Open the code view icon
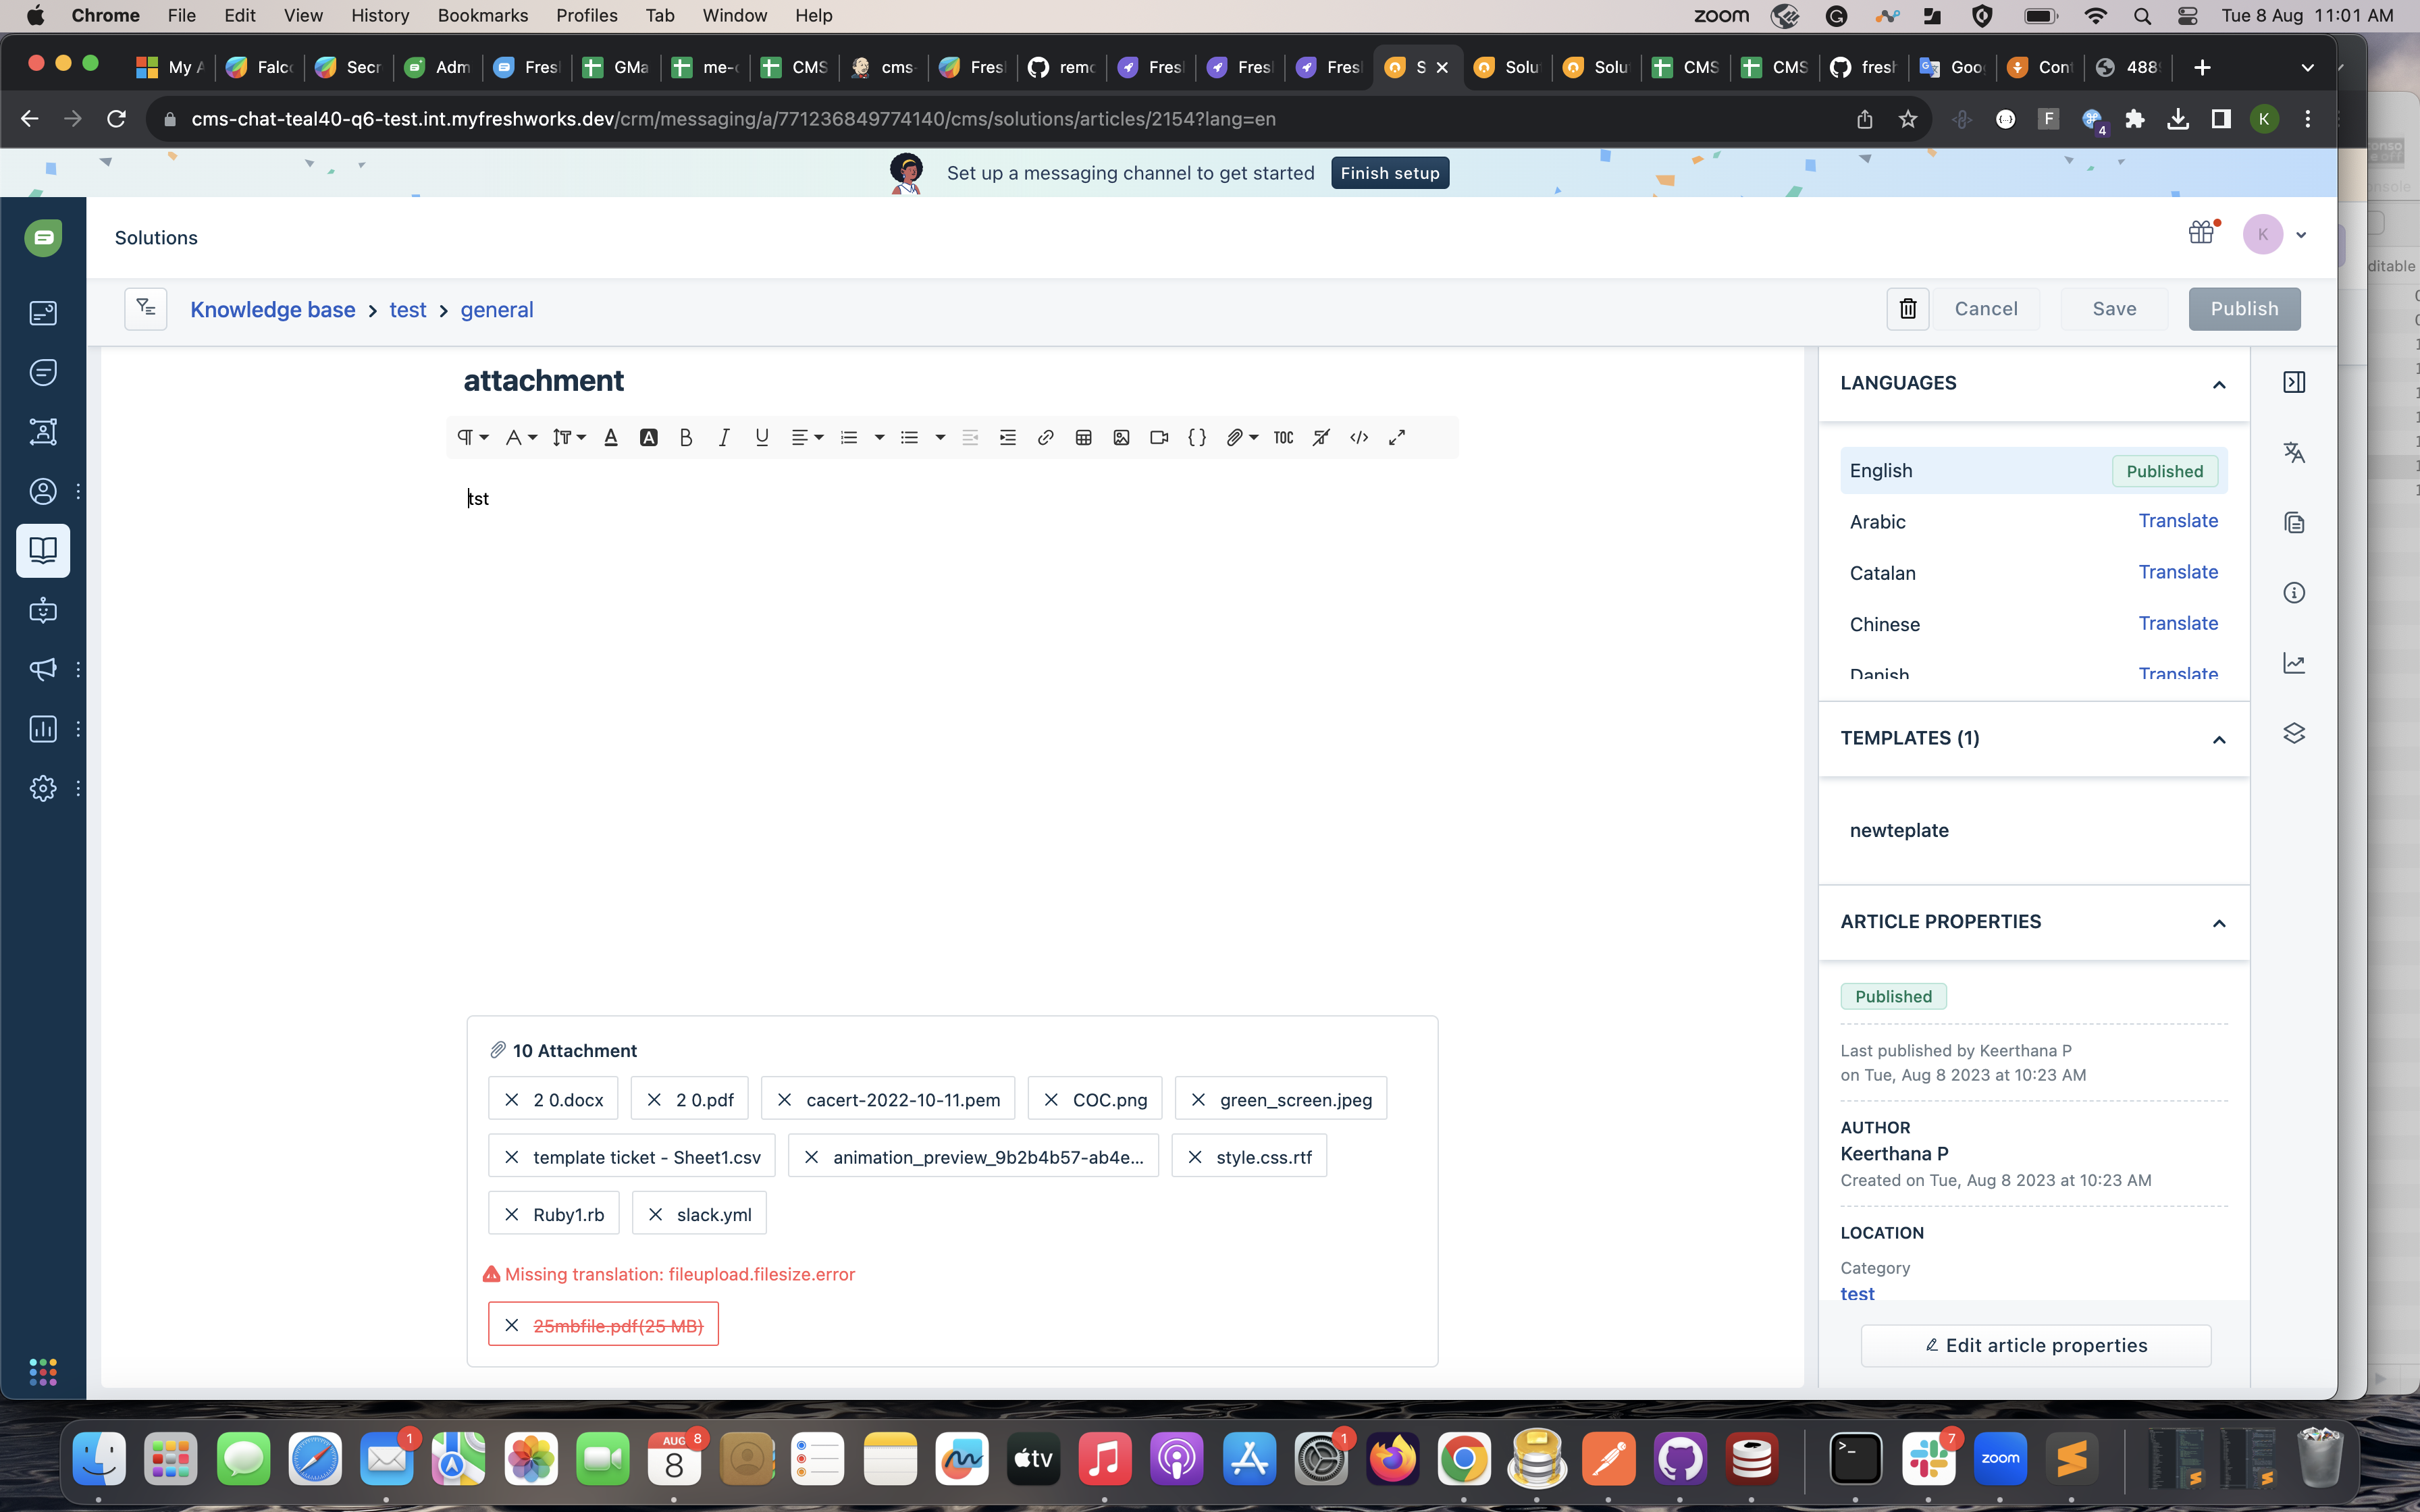Screen dimensions: 2420x1512 click(x=1359, y=437)
